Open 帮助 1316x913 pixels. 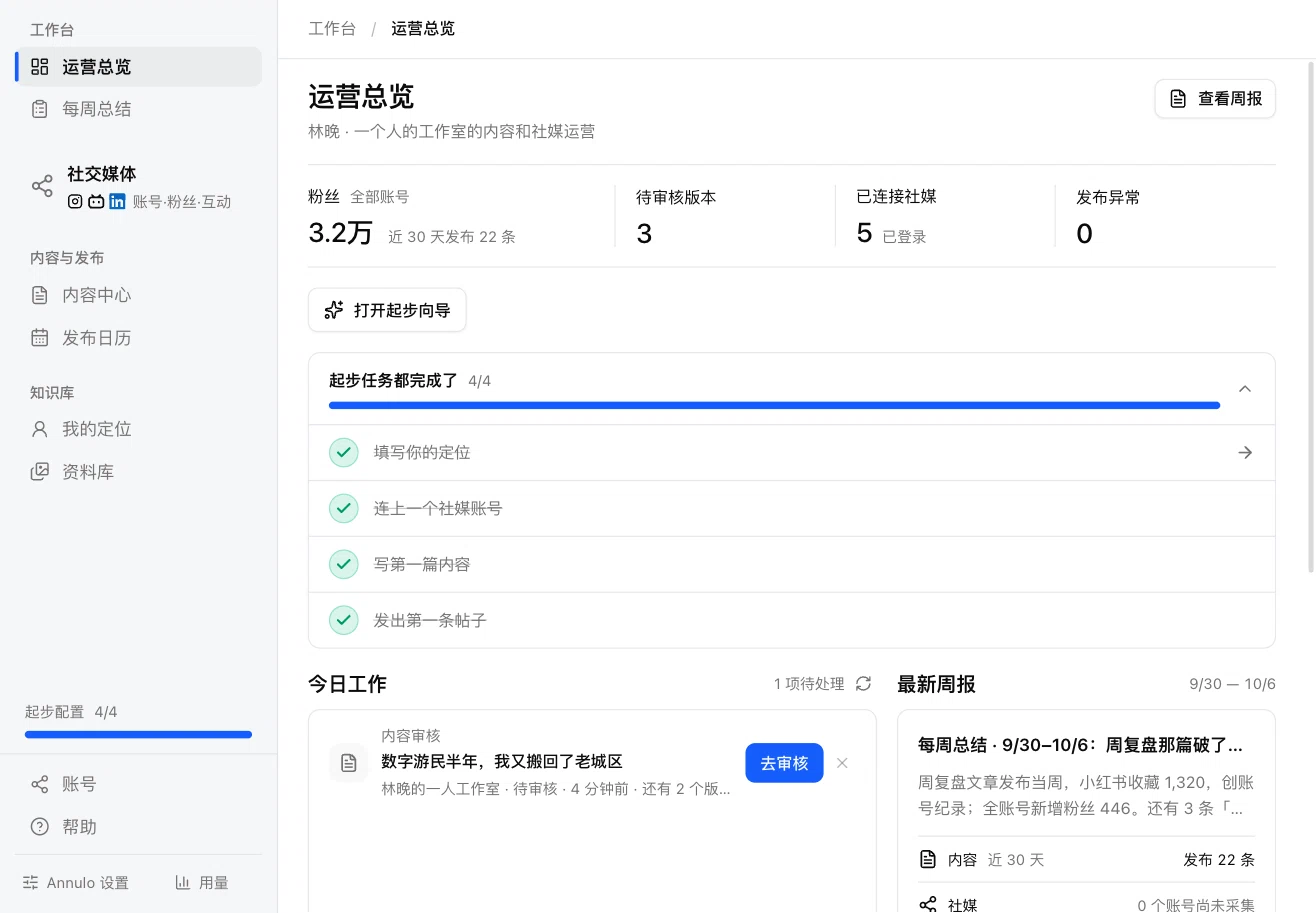139,827
